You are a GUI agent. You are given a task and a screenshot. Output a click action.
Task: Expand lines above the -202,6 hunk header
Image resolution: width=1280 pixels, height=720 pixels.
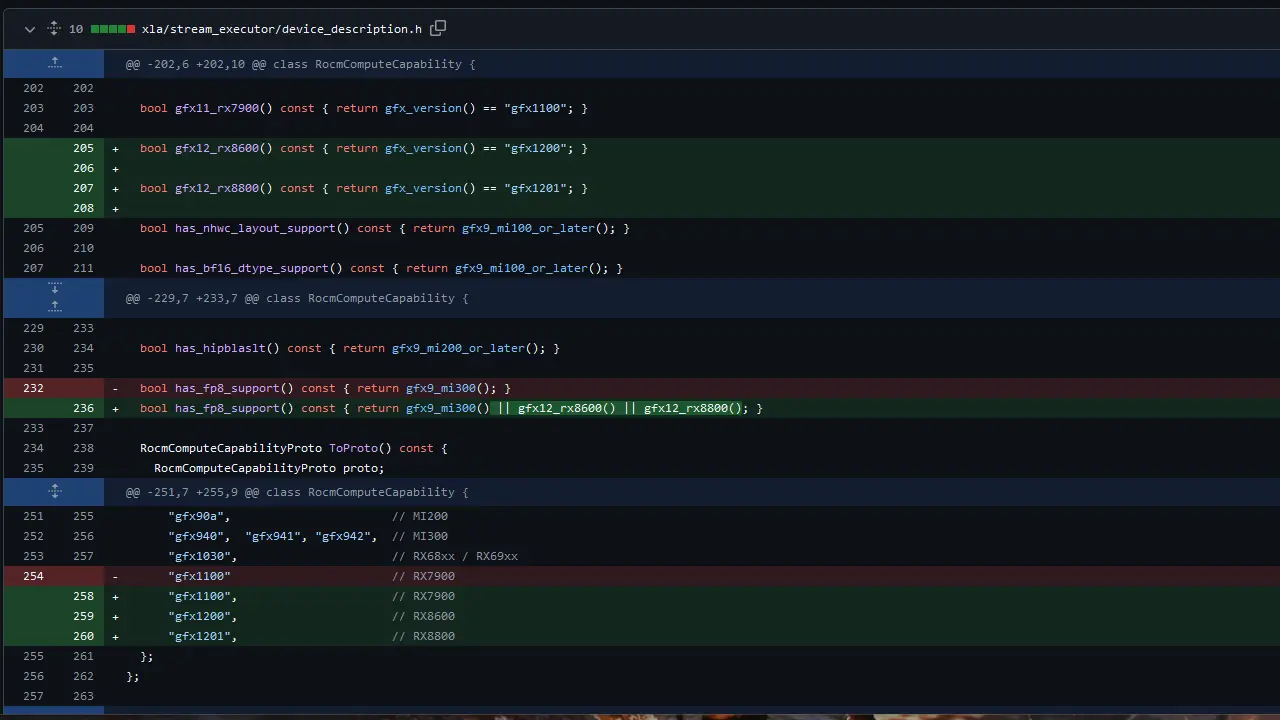[x=54, y=64]
